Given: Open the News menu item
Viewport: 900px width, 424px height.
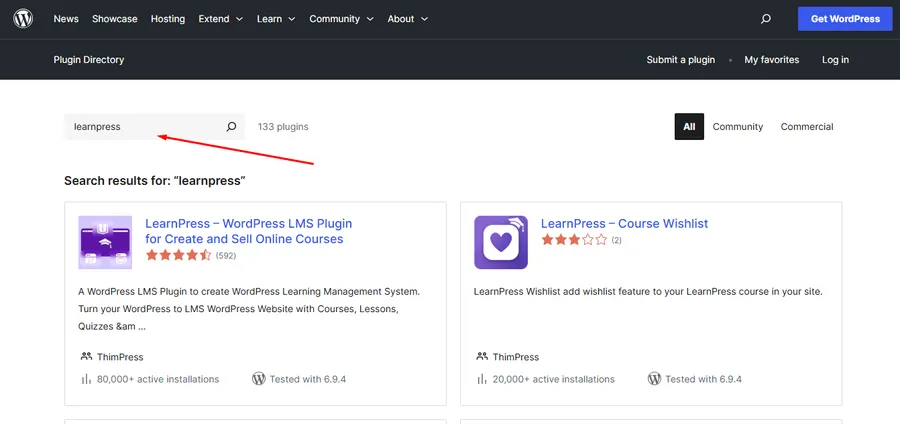Looking at the screenshot, I should [66, 19].
